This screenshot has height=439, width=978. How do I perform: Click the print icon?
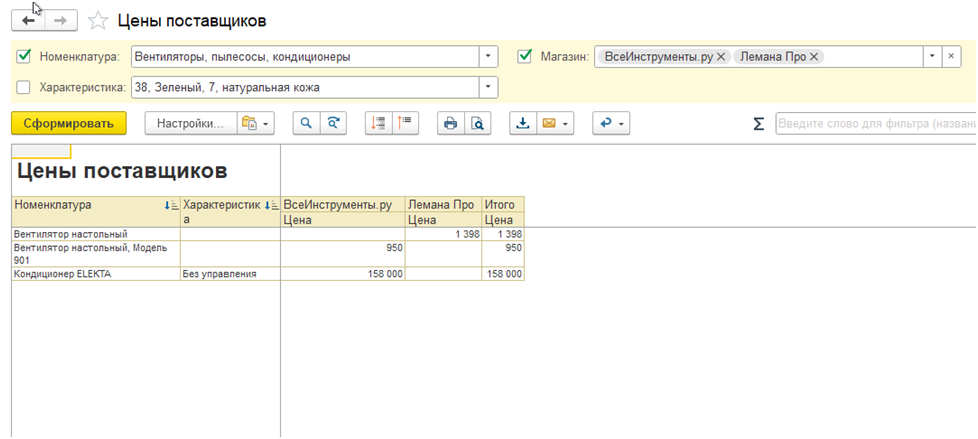click(450, 123)
